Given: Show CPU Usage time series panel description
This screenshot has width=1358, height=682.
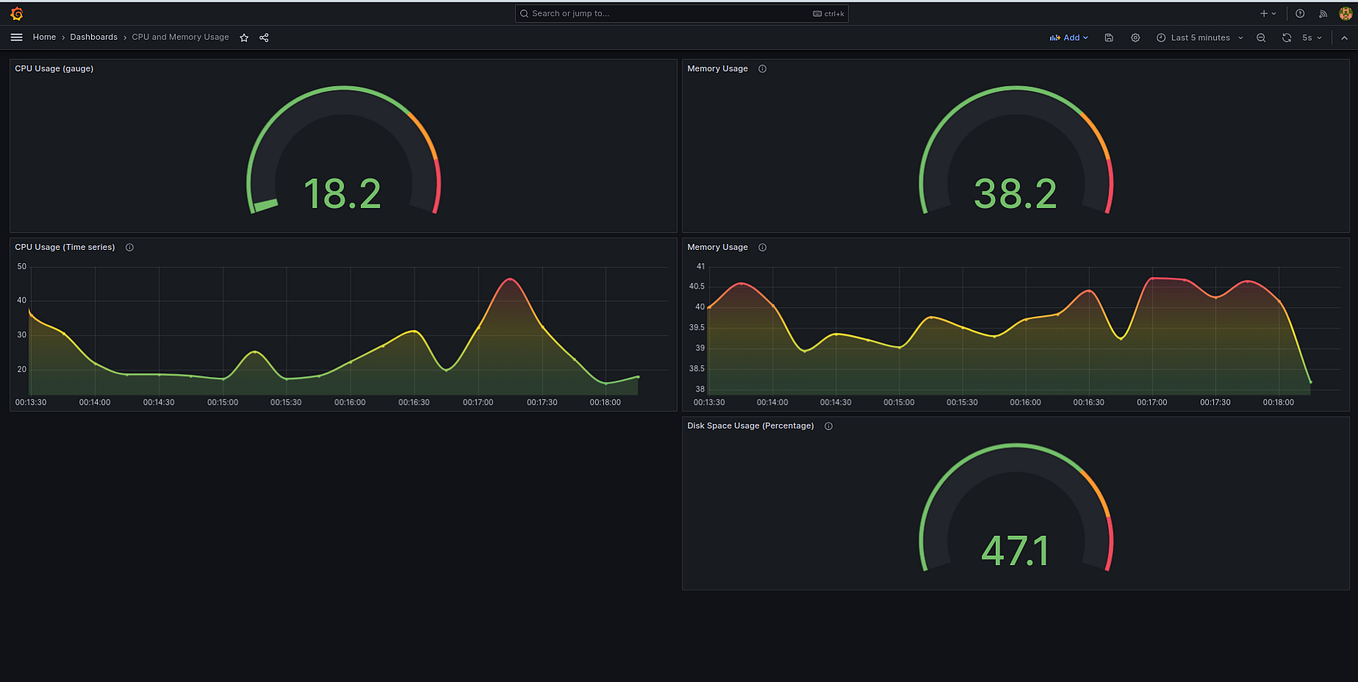Looking at the screenshot, I should pos(129,247).
